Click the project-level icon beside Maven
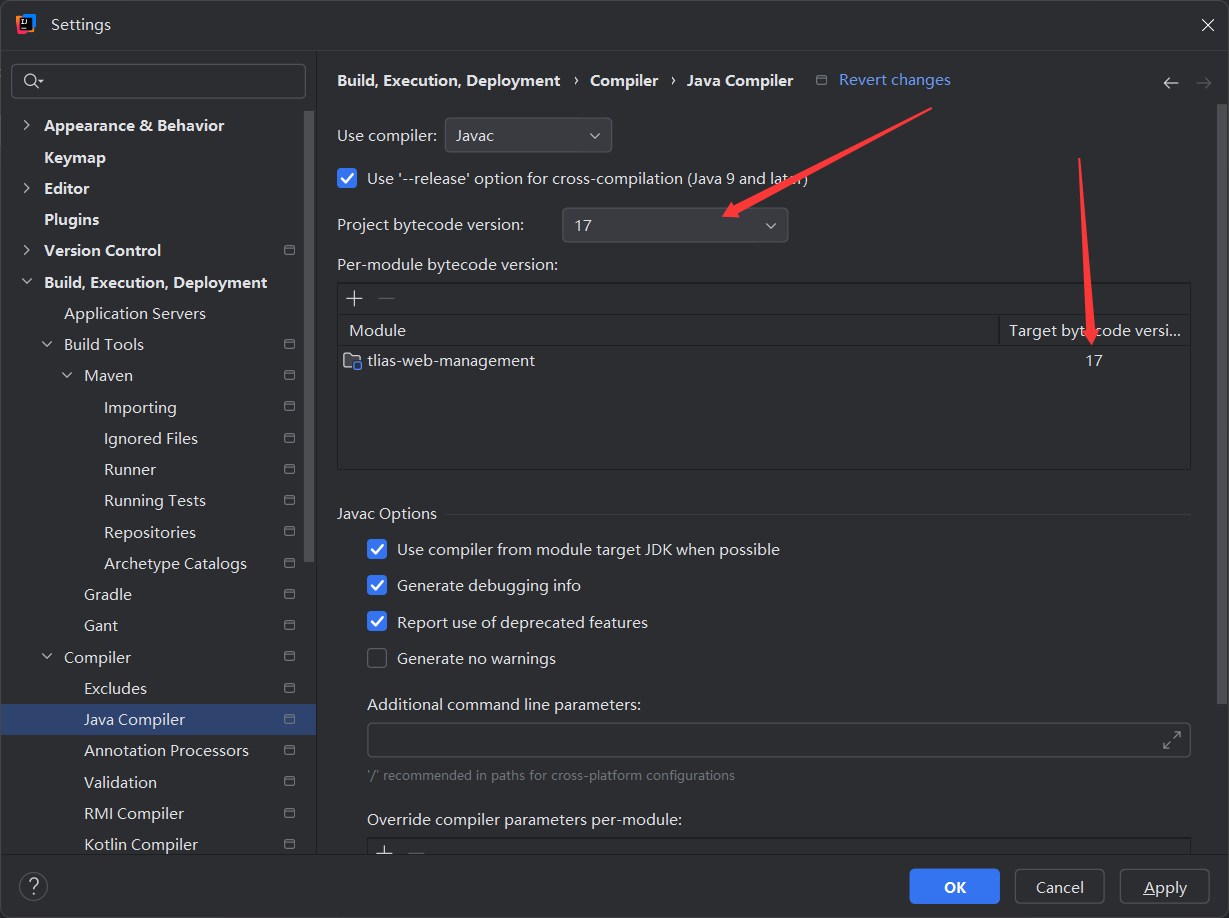 tap(289, 375)
